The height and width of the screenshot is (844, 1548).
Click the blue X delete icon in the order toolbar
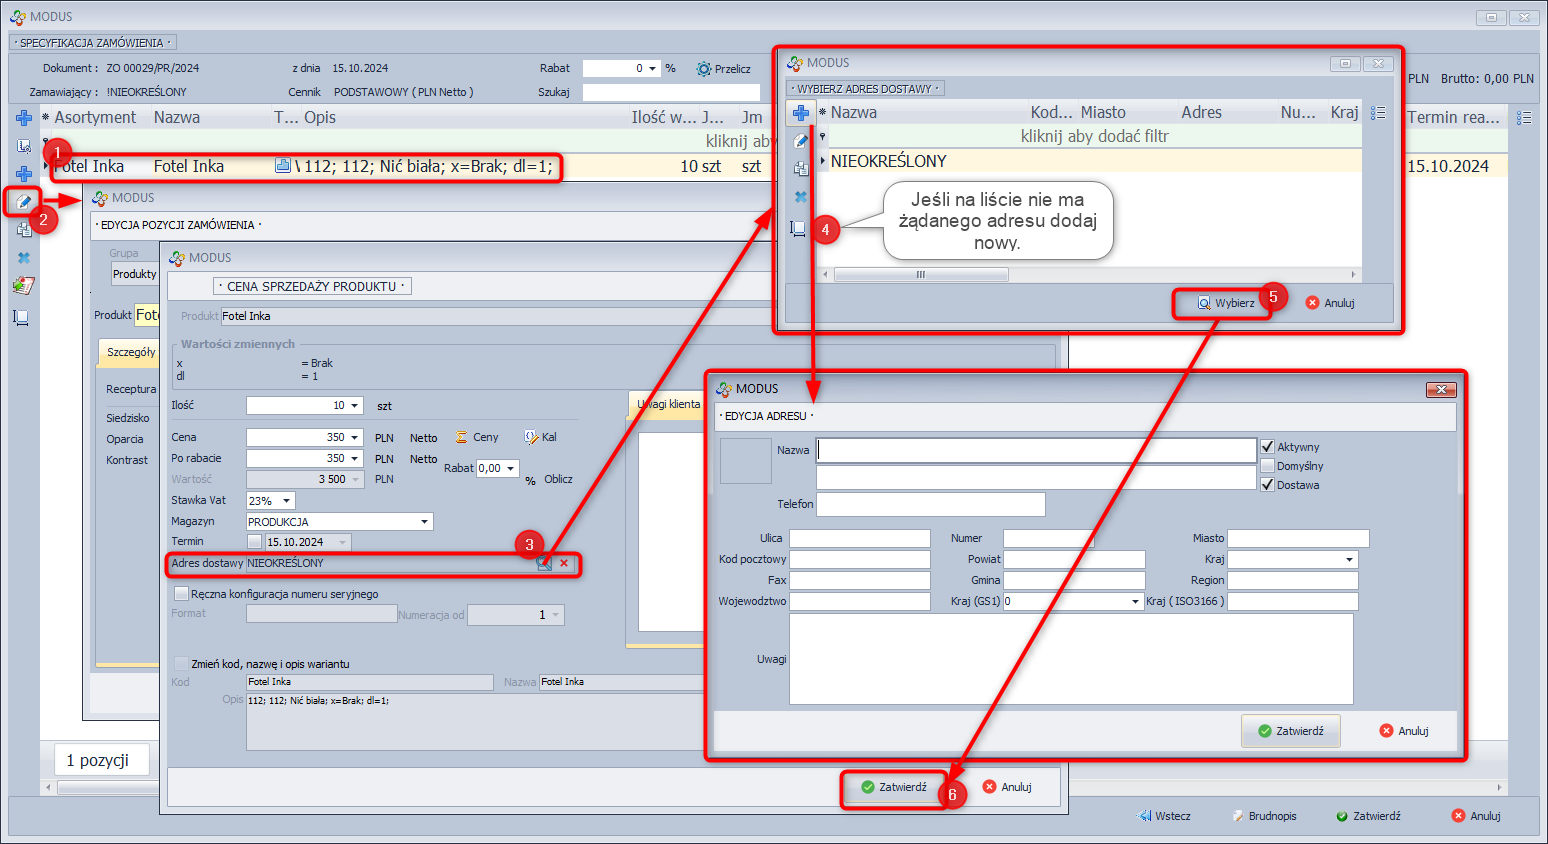[24, 258]
